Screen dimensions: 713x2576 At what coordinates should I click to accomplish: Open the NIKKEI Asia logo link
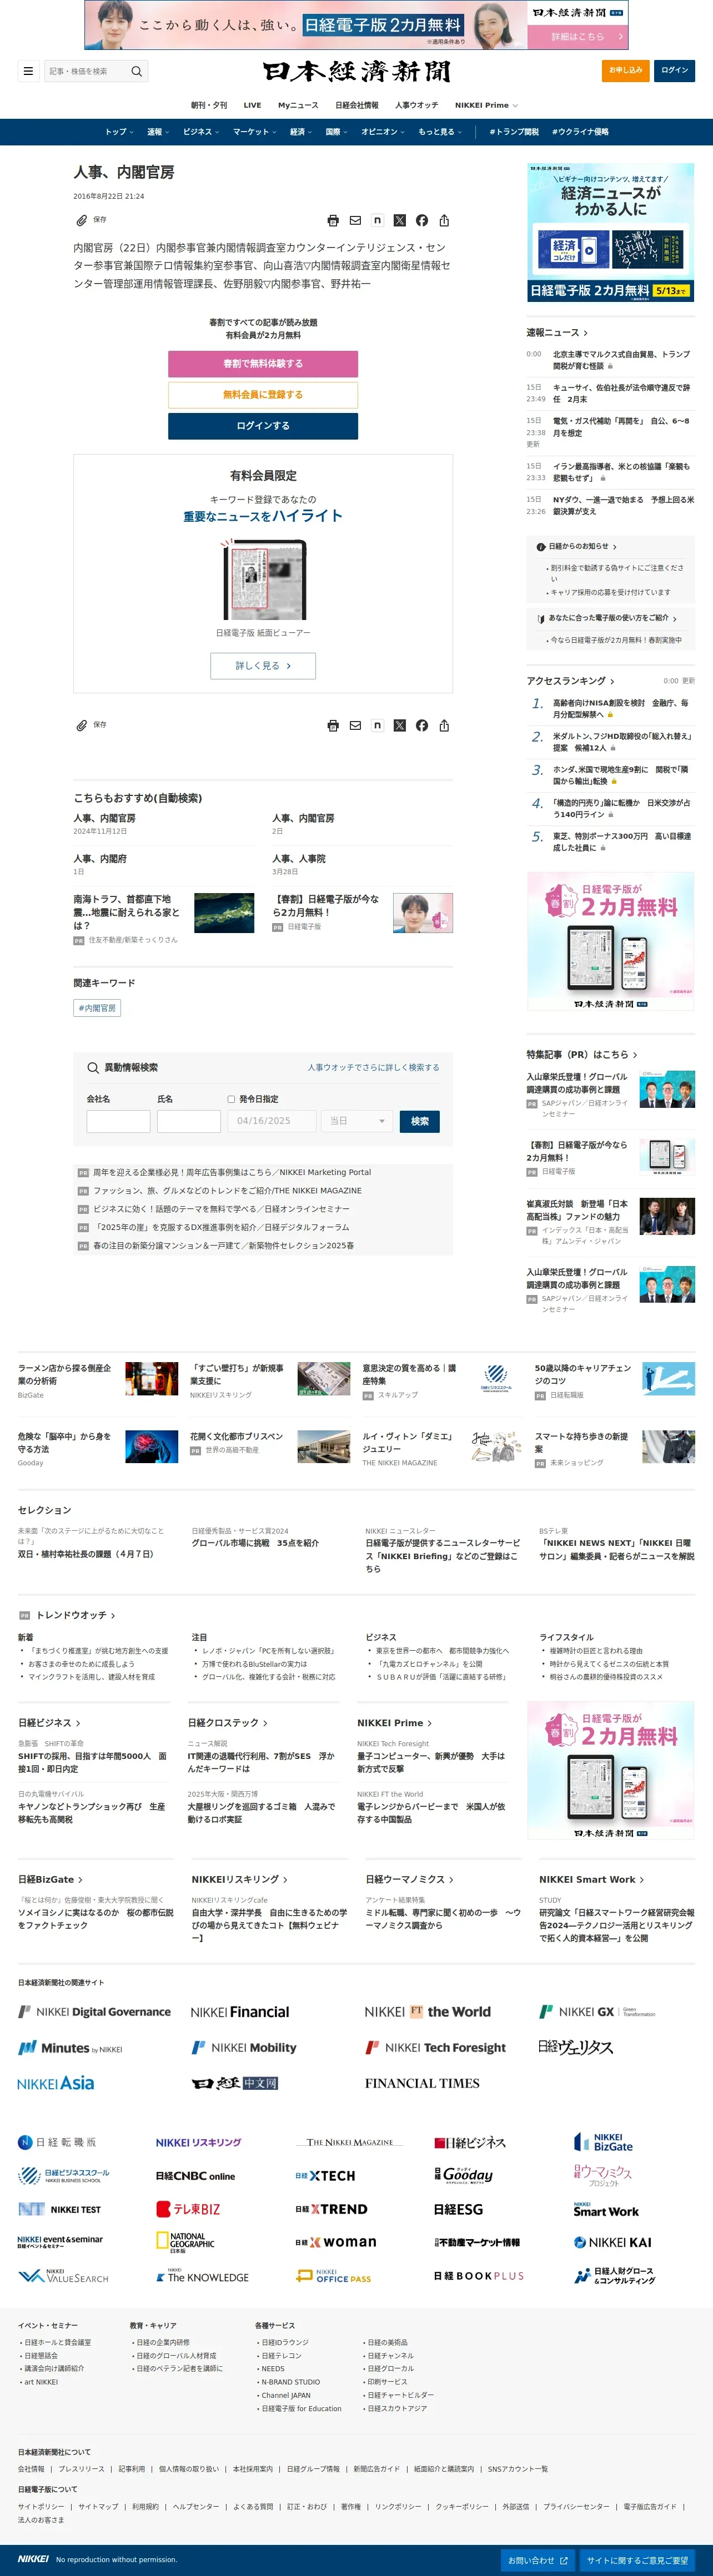tap(56, 2083)
